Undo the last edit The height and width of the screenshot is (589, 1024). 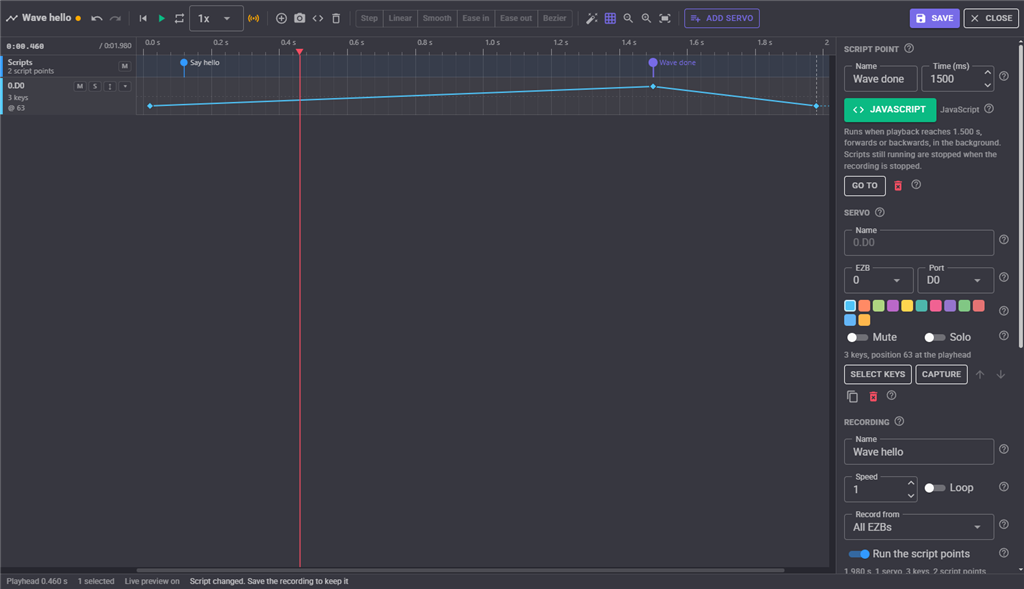tap(97, 18)
